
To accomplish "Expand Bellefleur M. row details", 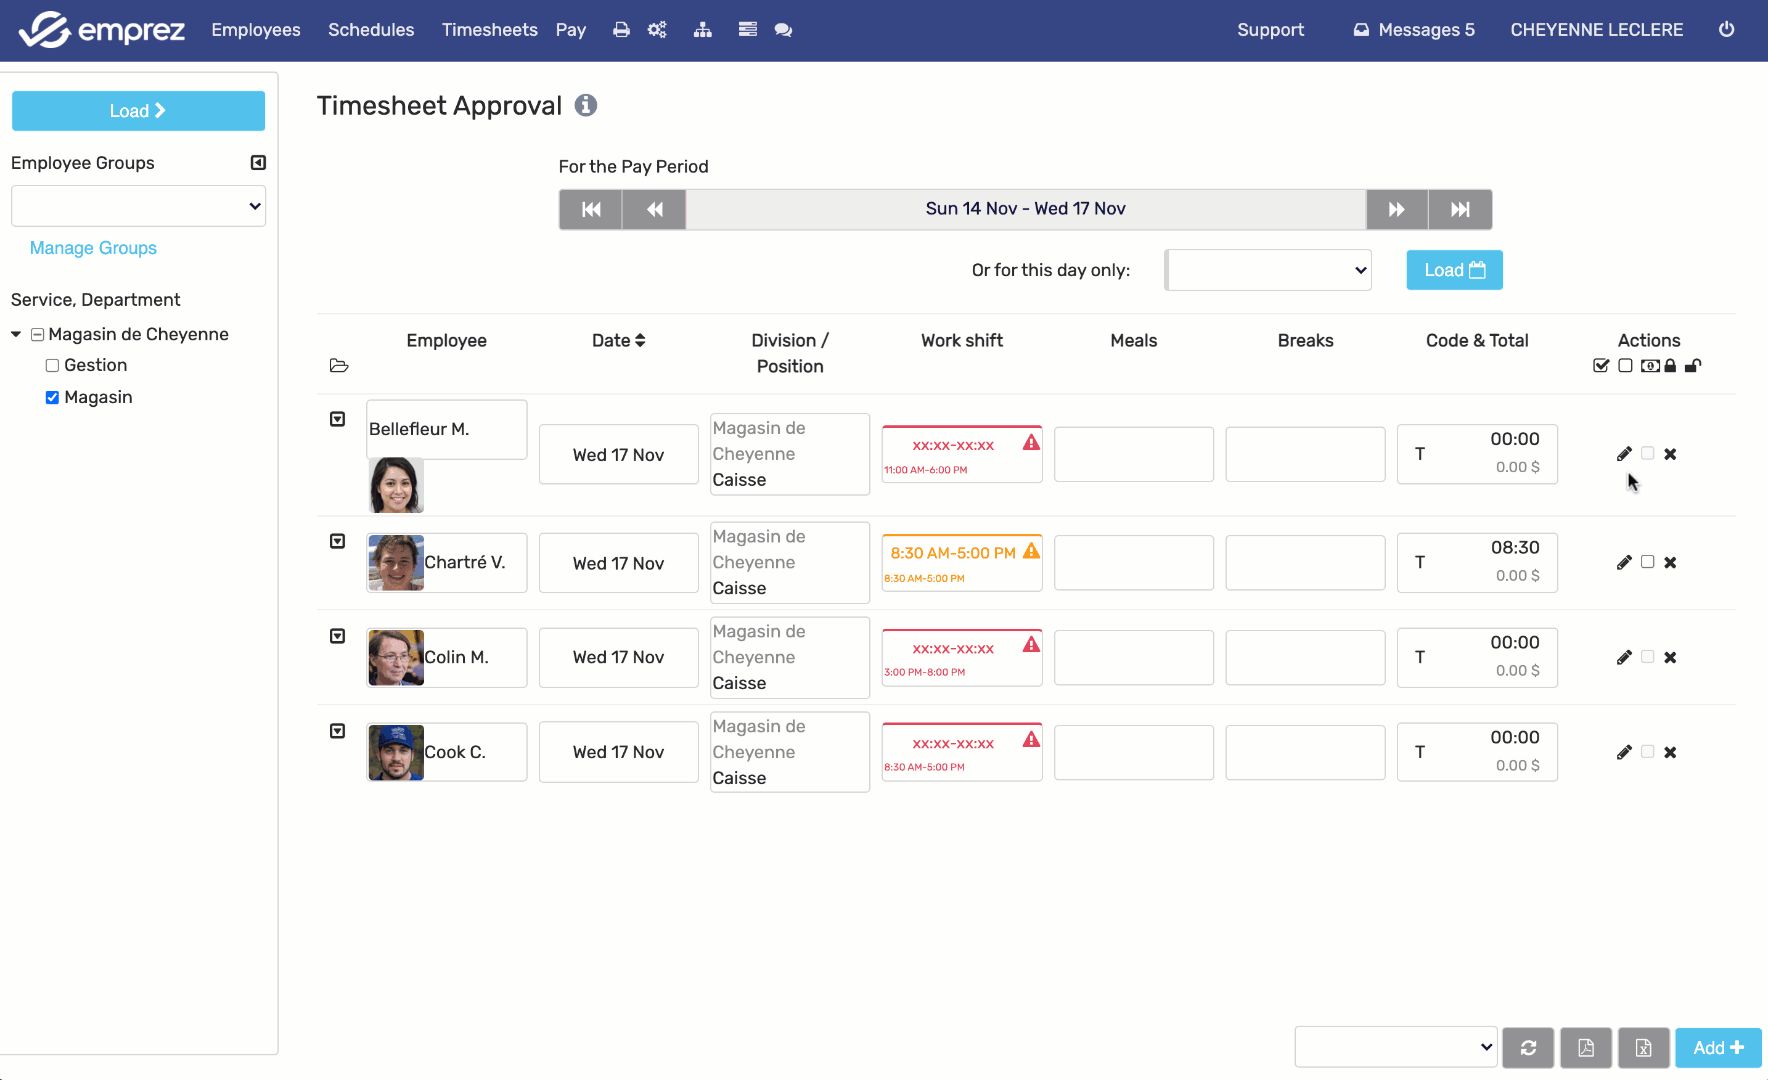I will (x=338, y=420).
